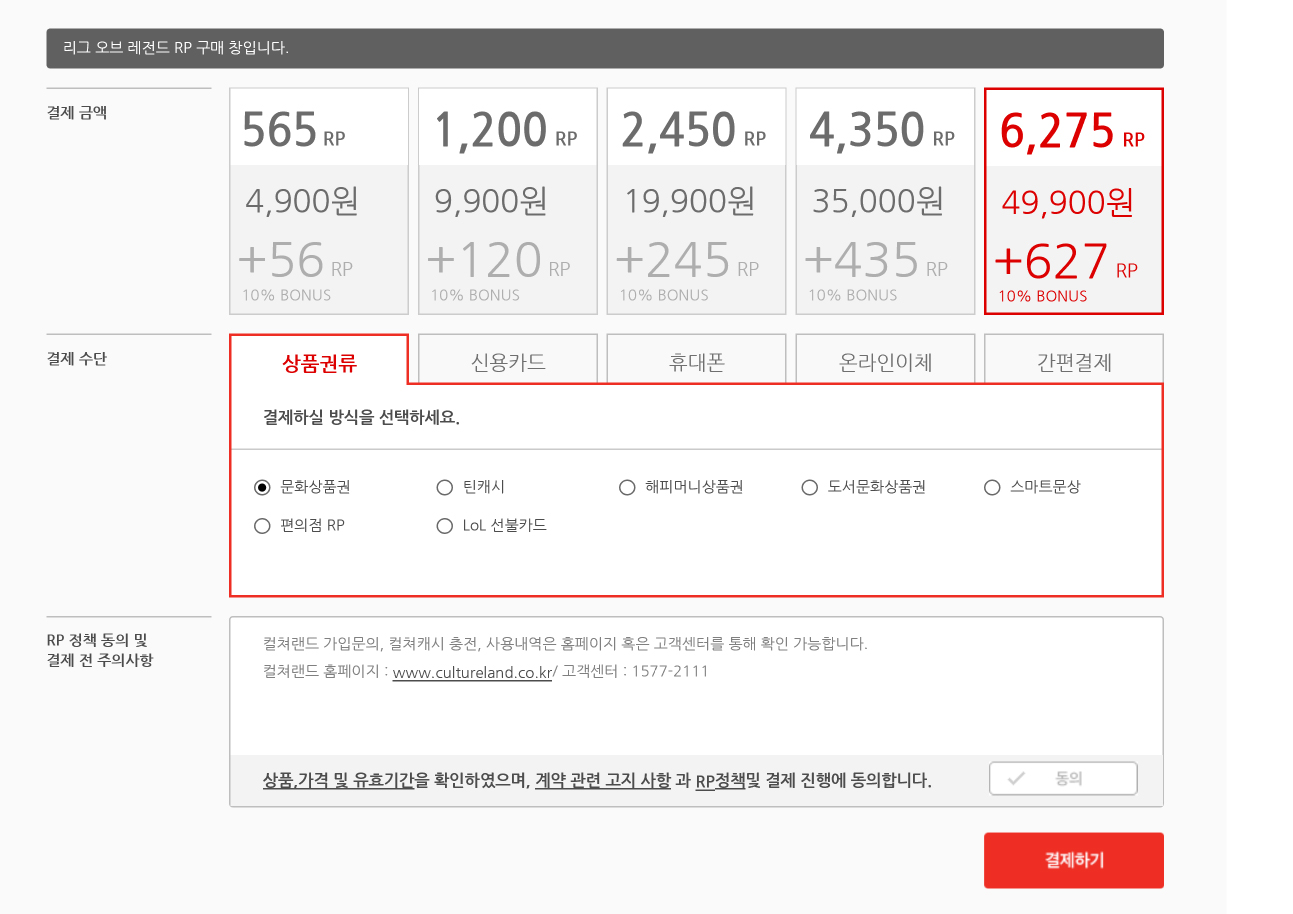
Task: Click the 고객센터 : 1577-2111 text
Action: tap(635, 672)
